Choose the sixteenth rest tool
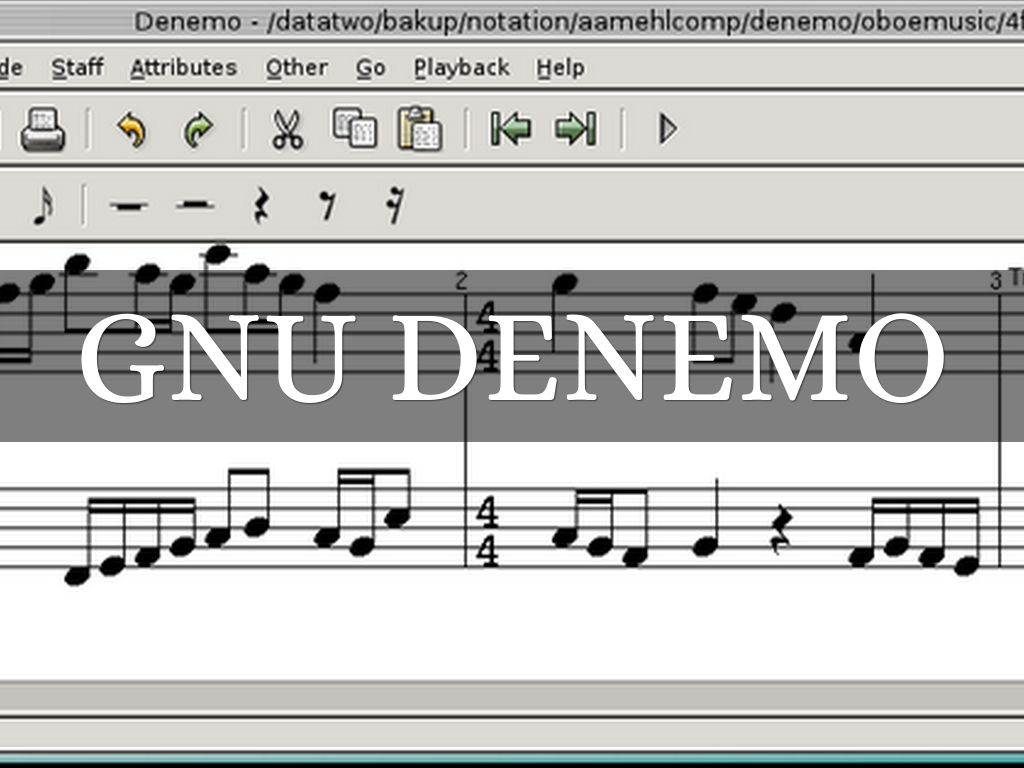The width and height of the screenshot is (1024, 768). click(395, 206)
